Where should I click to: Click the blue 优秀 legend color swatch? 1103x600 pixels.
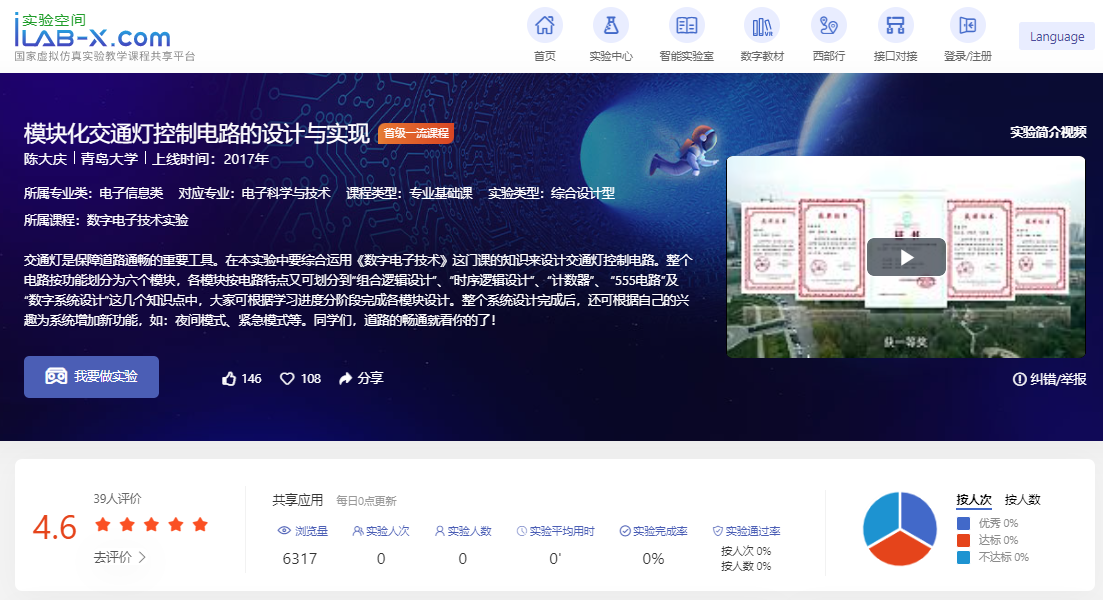[x=964, y=523]
